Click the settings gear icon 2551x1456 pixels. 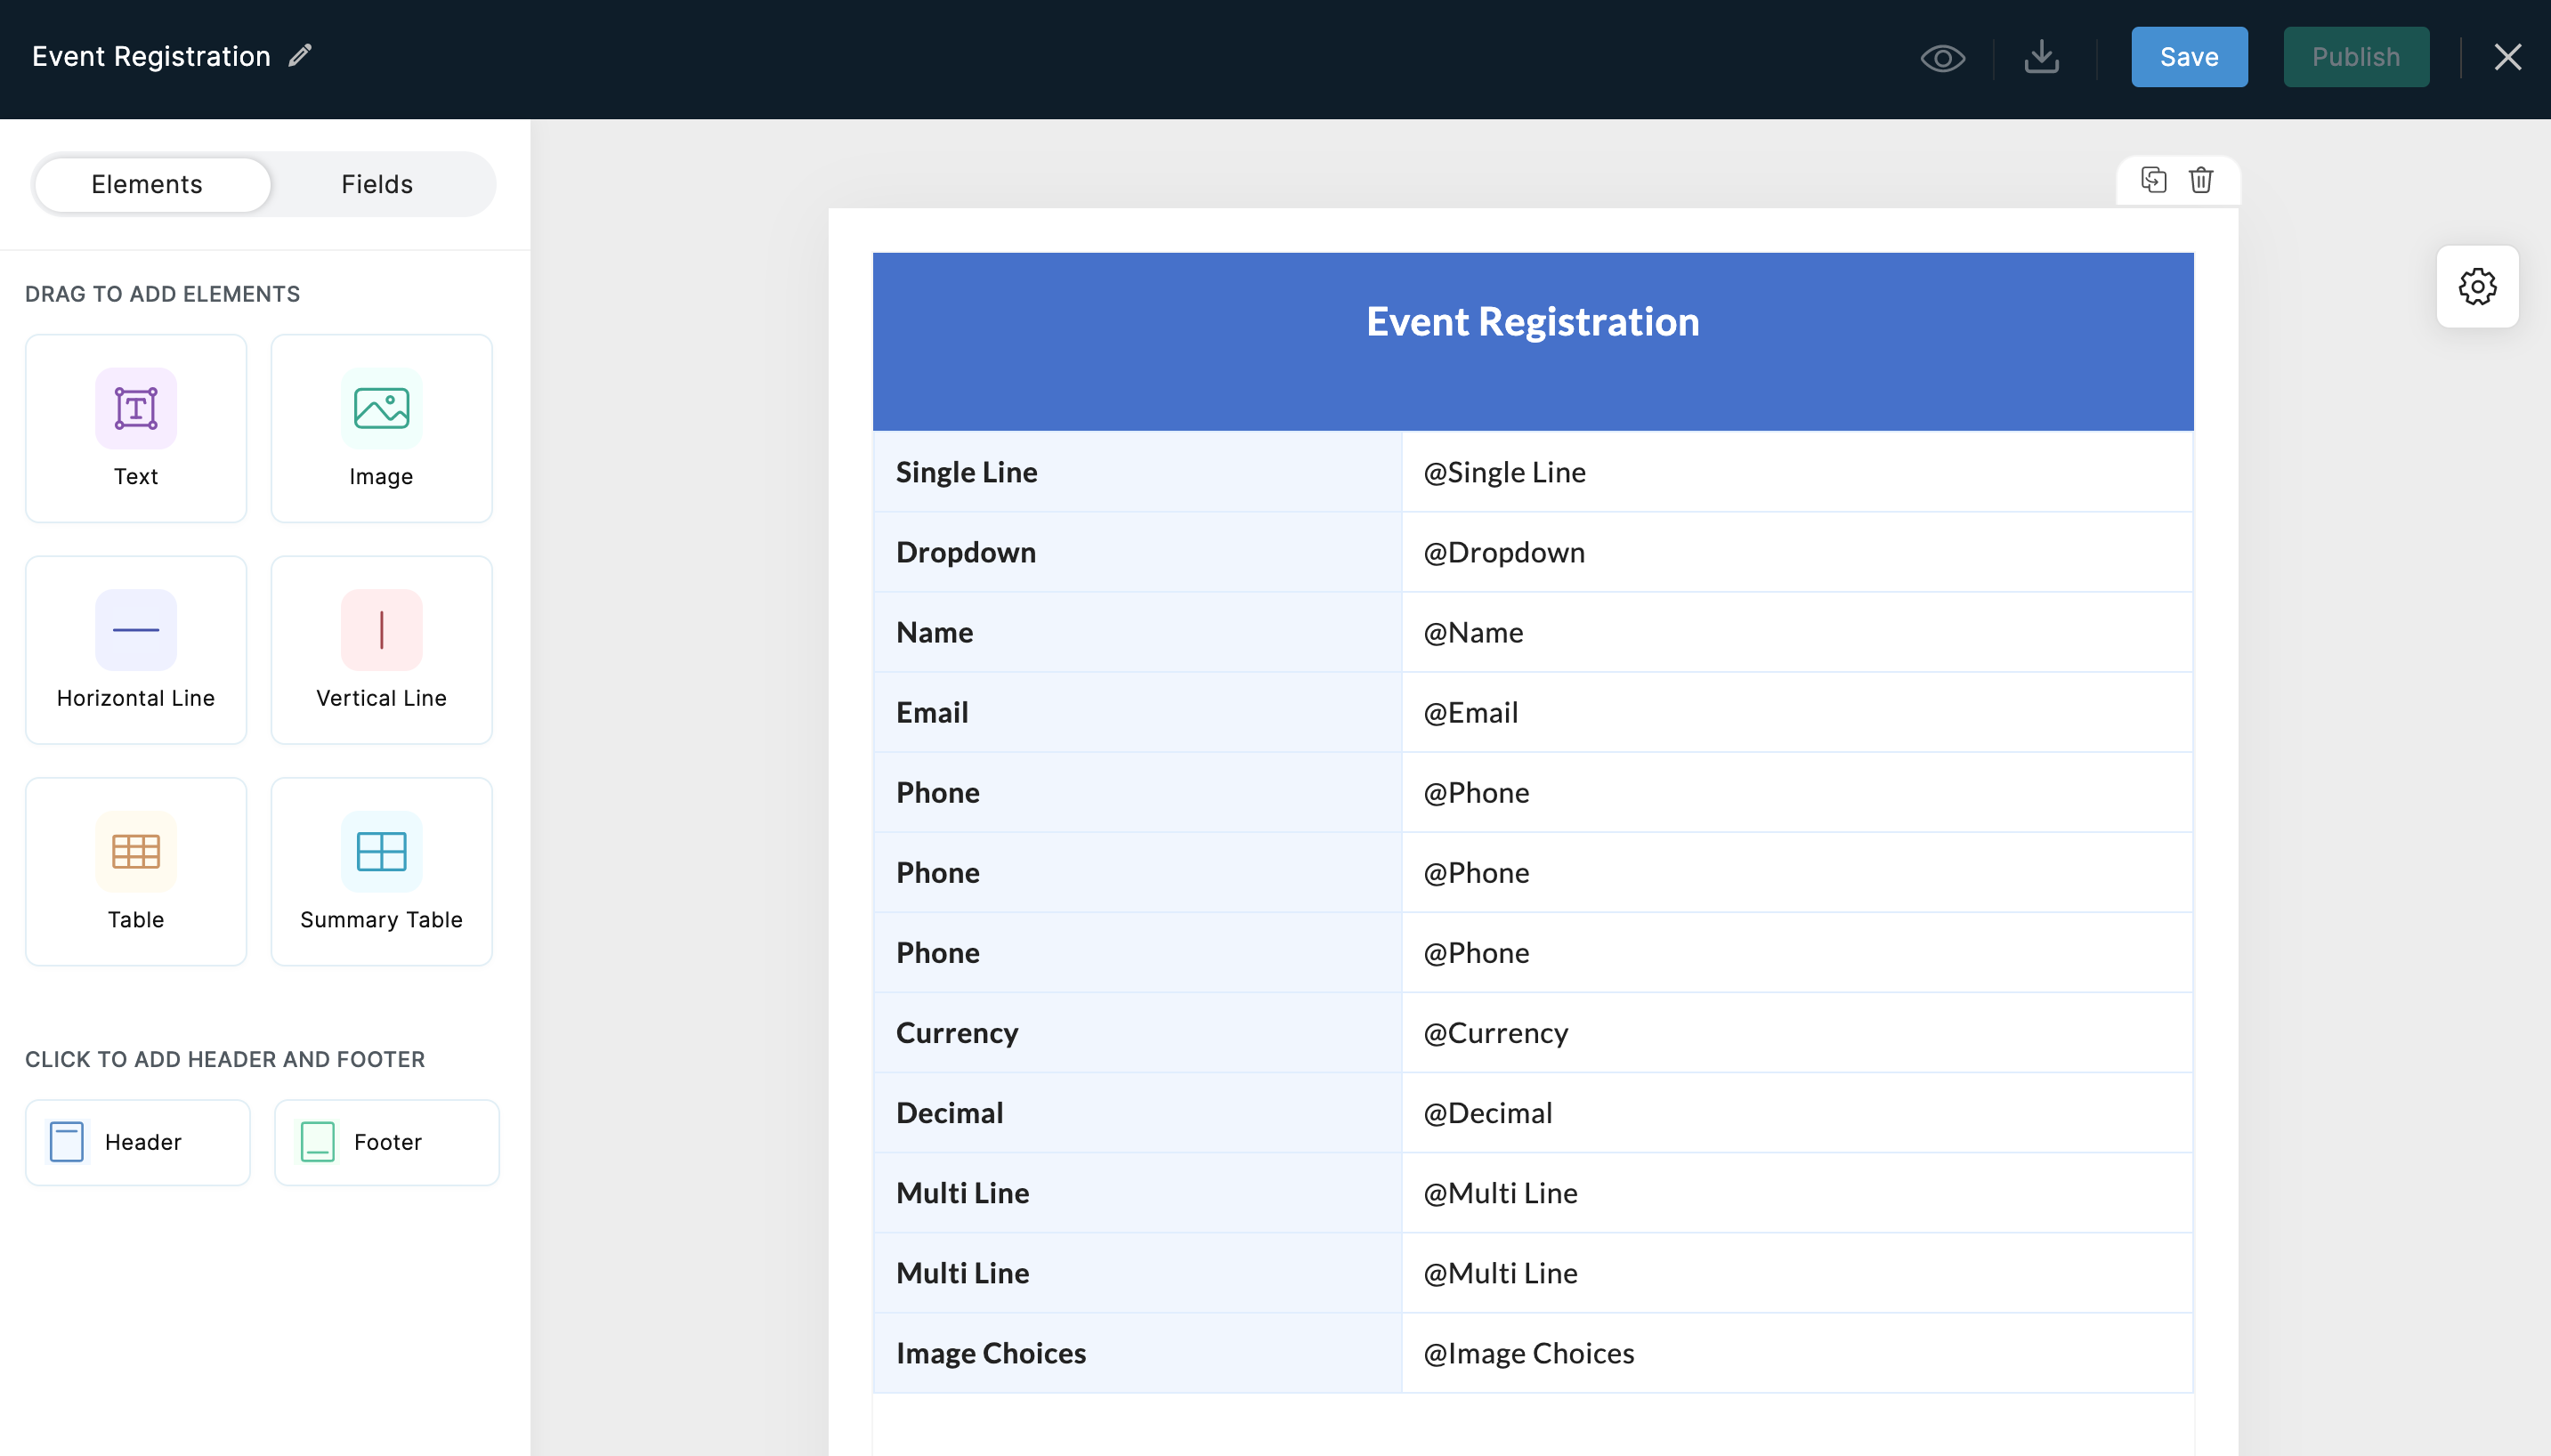pos(2477,286)
